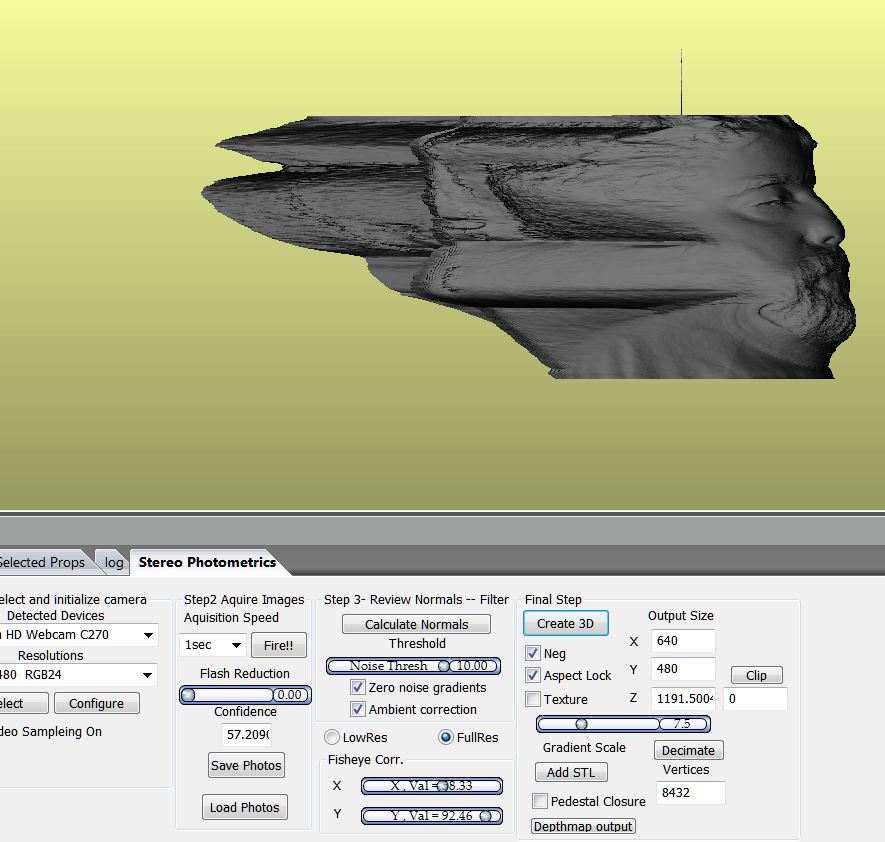Disable the Aspect Lock checkbox
885x842 pixels.
coord(534,676)
